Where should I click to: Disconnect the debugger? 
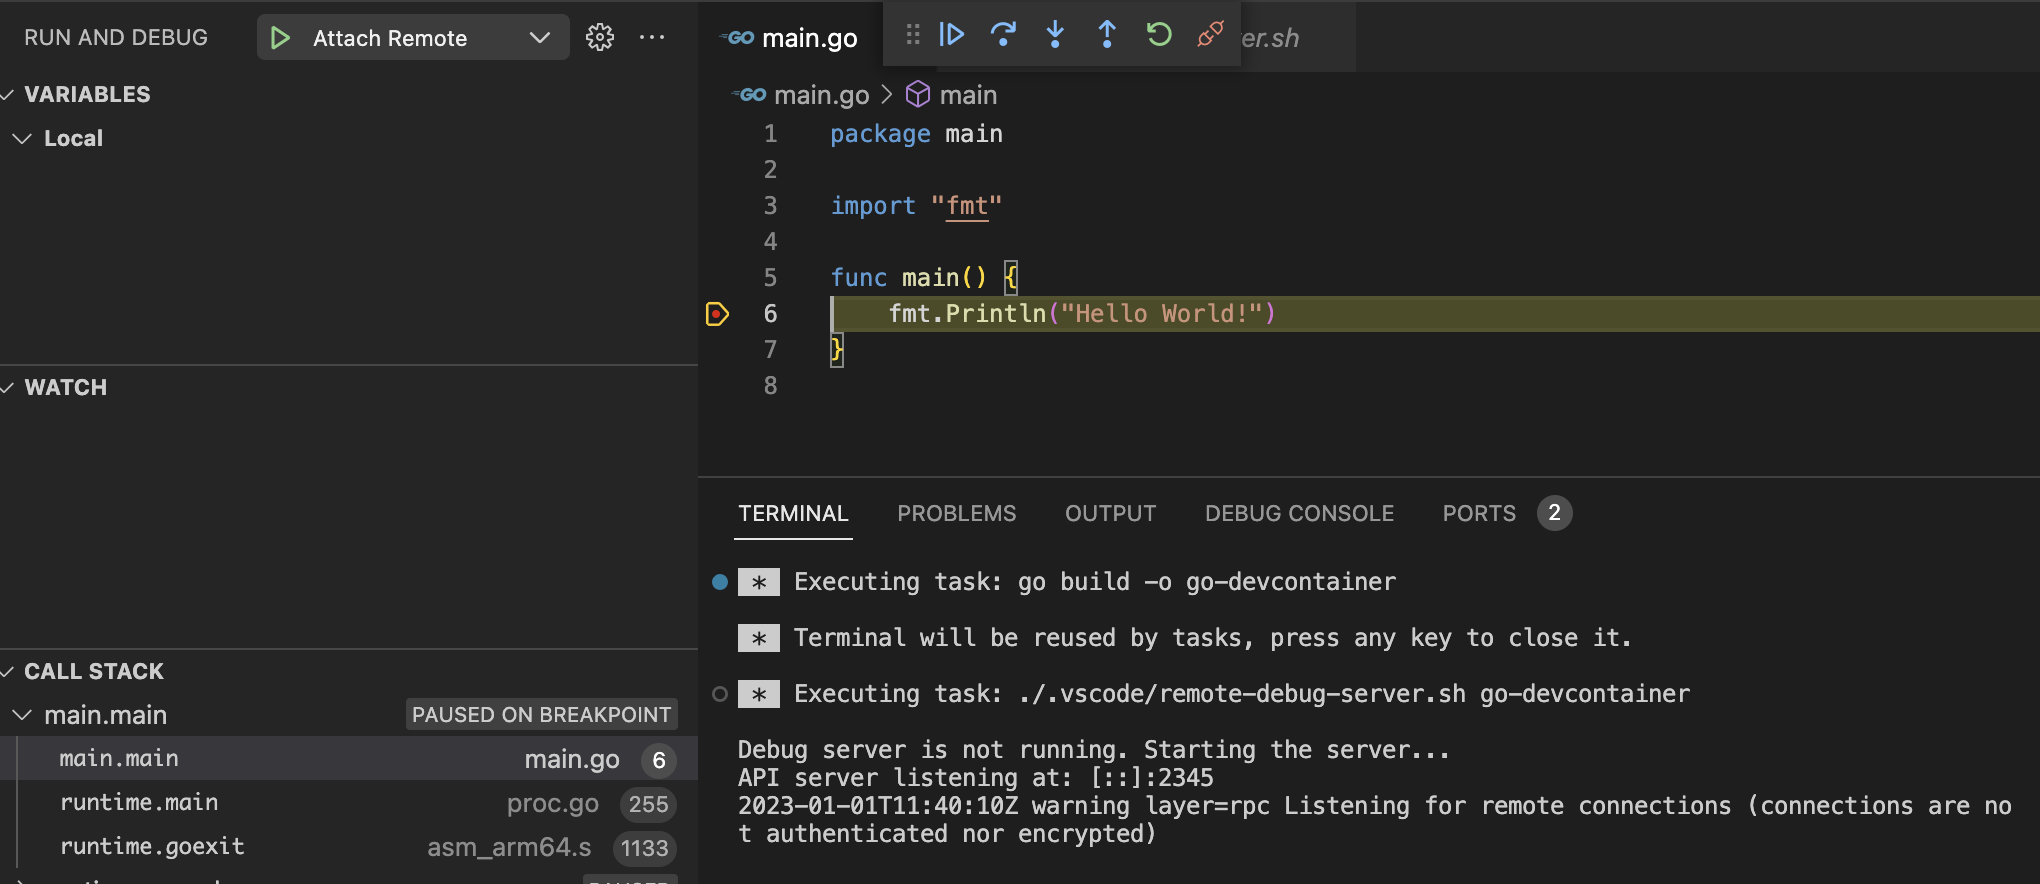[1211, 35]
